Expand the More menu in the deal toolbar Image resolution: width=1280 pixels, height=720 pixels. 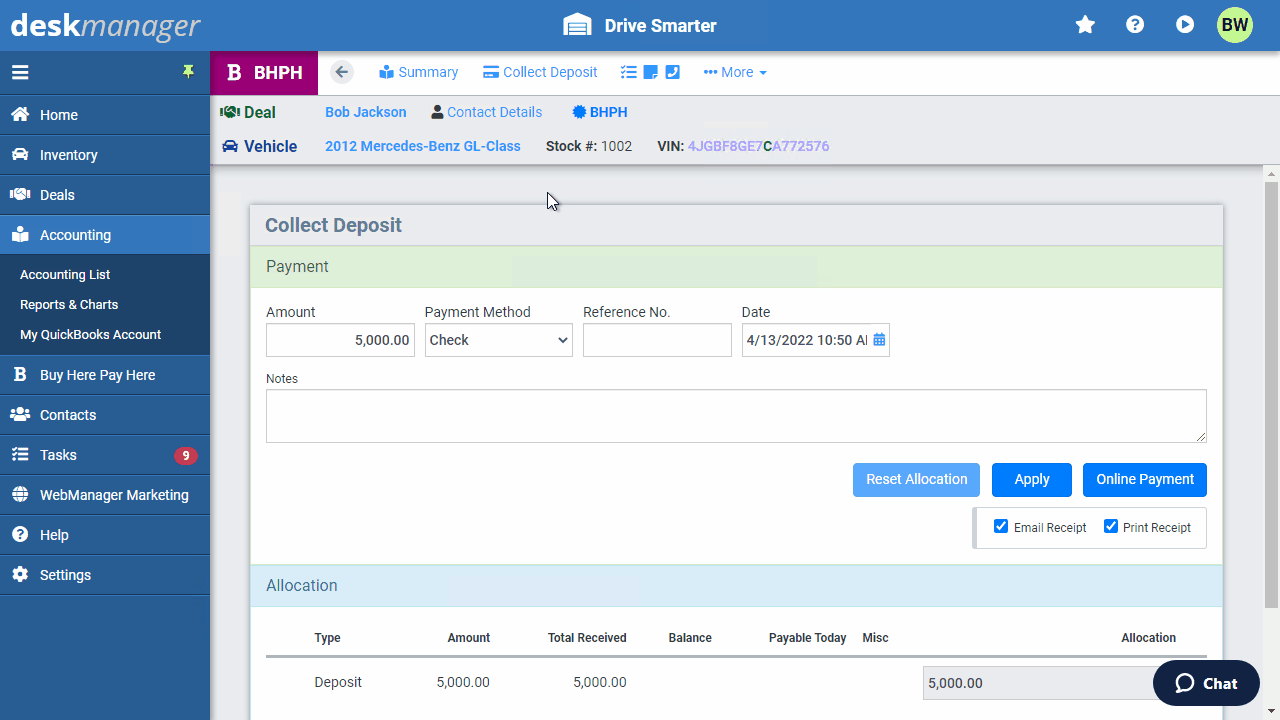tap(735, 71)
